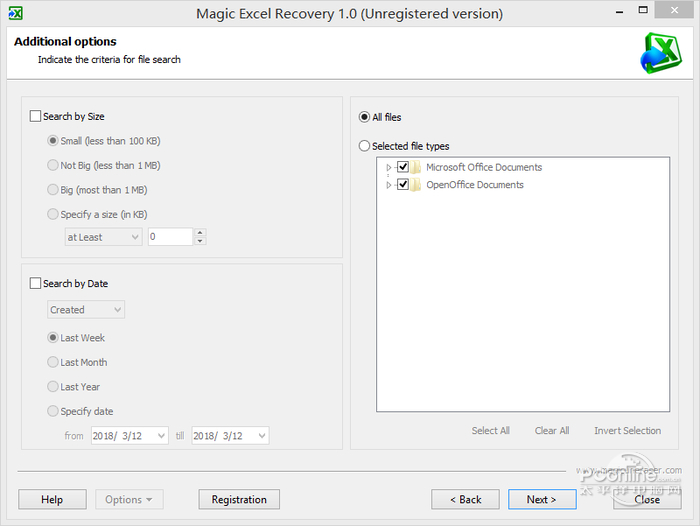Uncheck OpenOffice Documents checkbox
Viewport: 700px width, 526px height.
click(403, 184)
